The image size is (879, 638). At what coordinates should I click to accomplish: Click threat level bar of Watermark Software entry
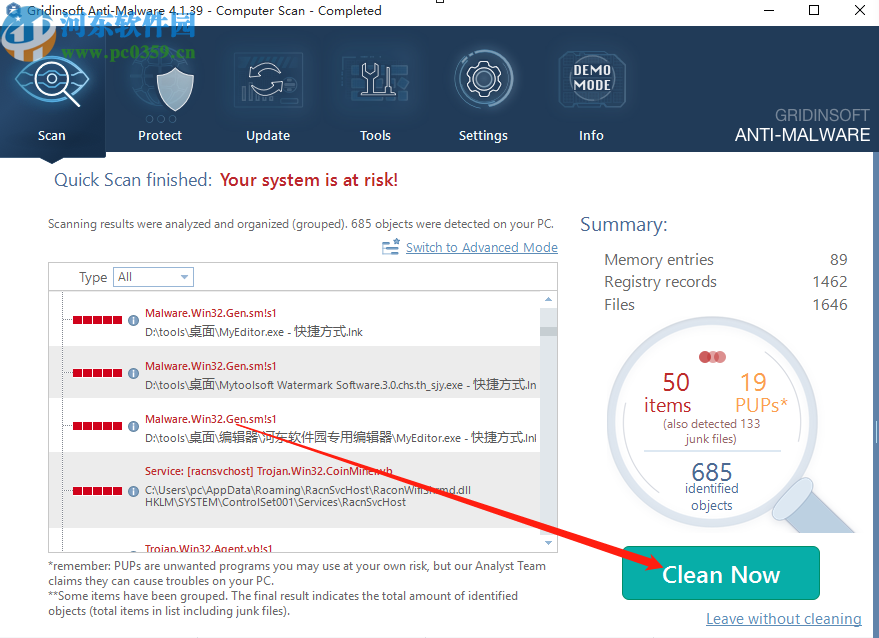(97, 373)
